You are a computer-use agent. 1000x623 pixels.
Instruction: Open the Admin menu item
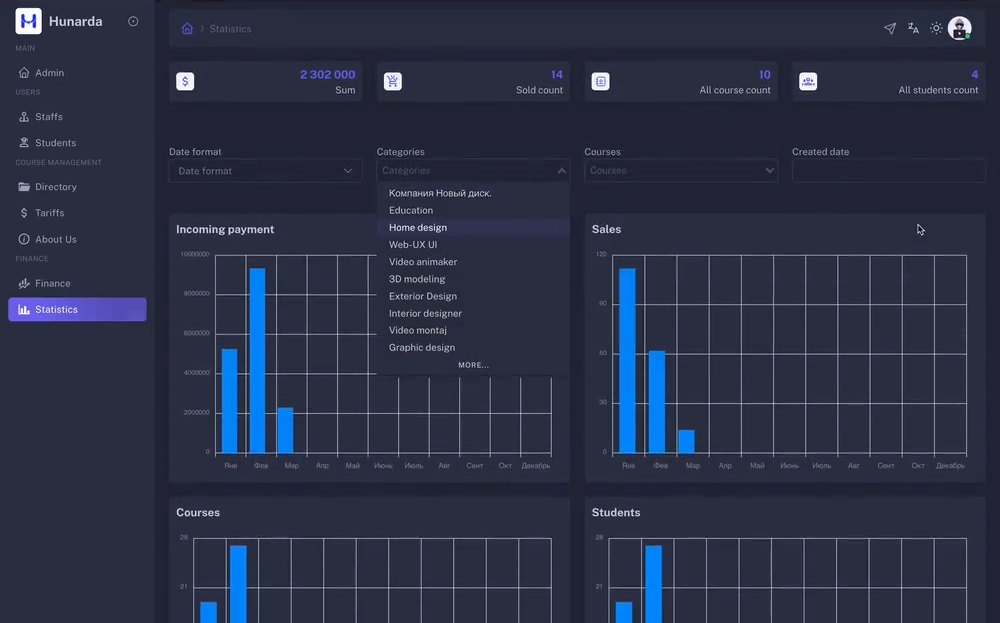pyautogui.click(x=77, y=73)
